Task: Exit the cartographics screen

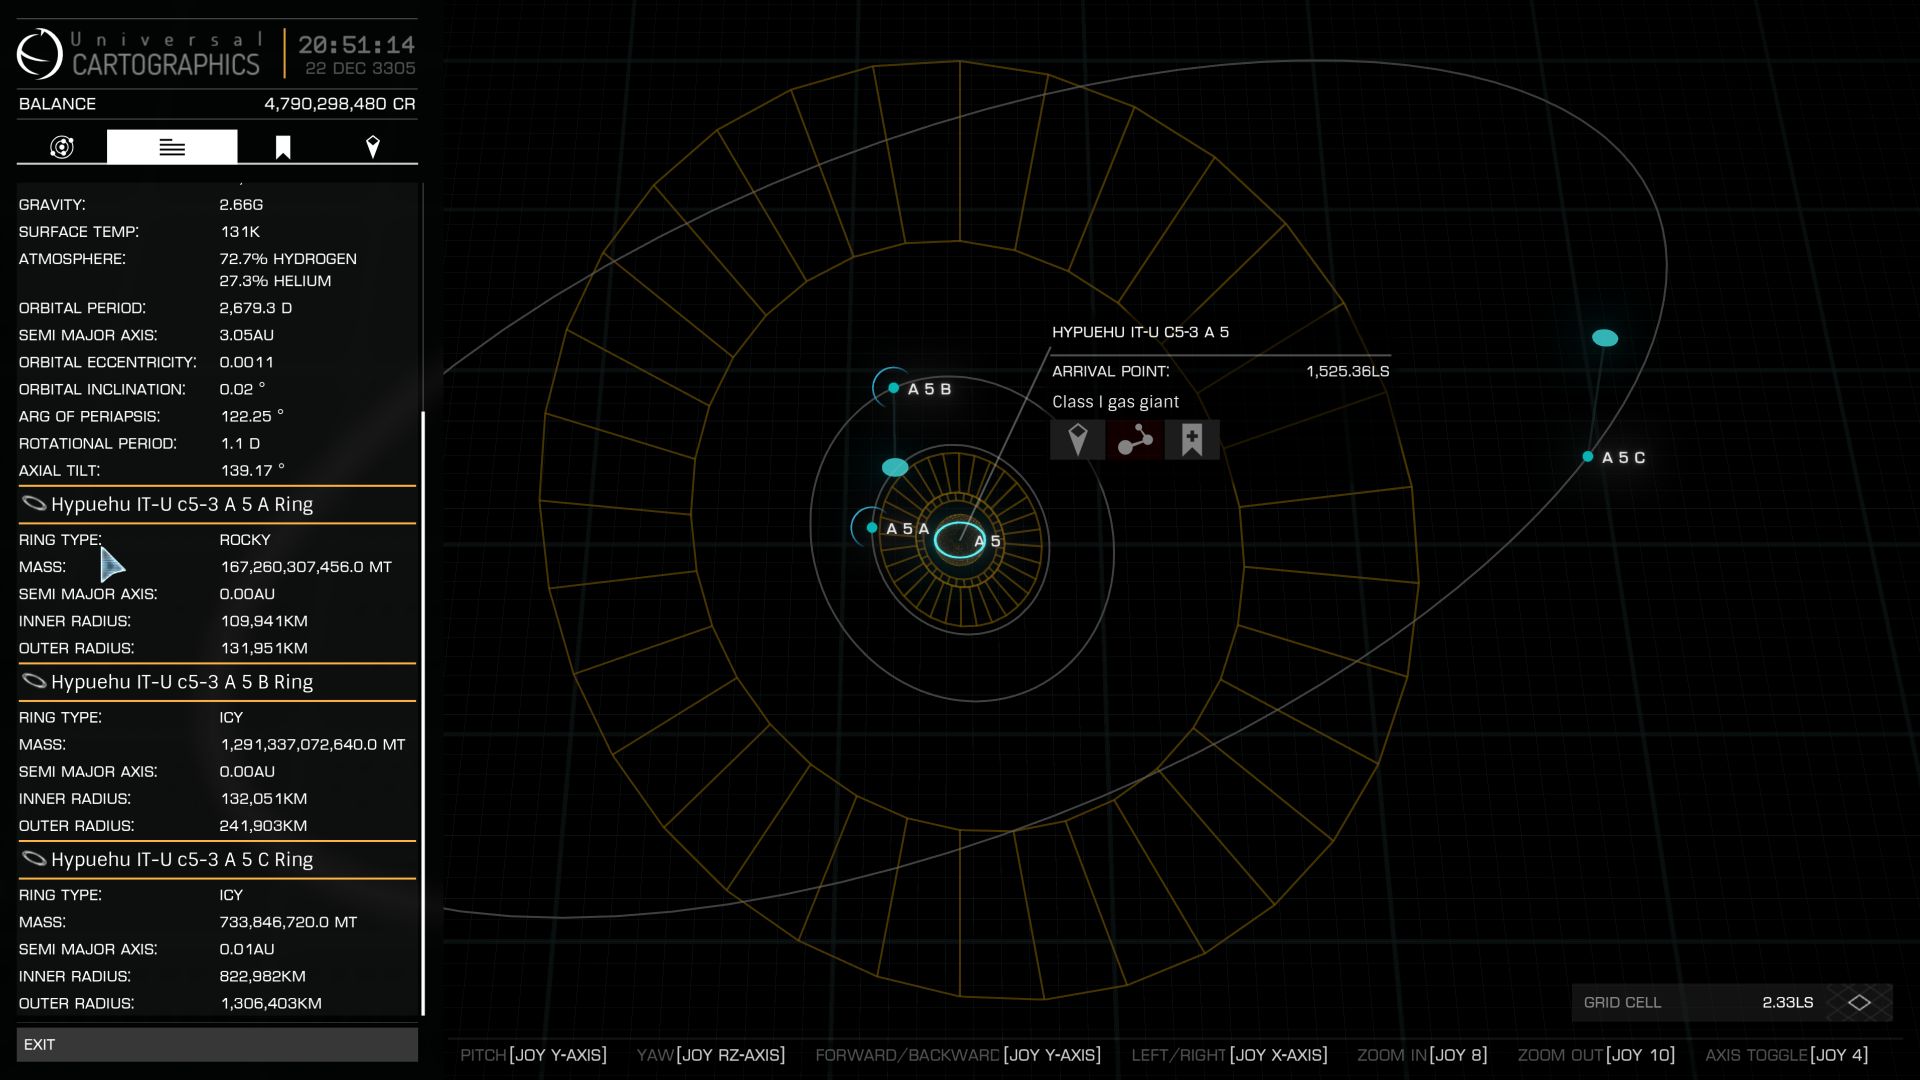Action: pos(217,1044)
